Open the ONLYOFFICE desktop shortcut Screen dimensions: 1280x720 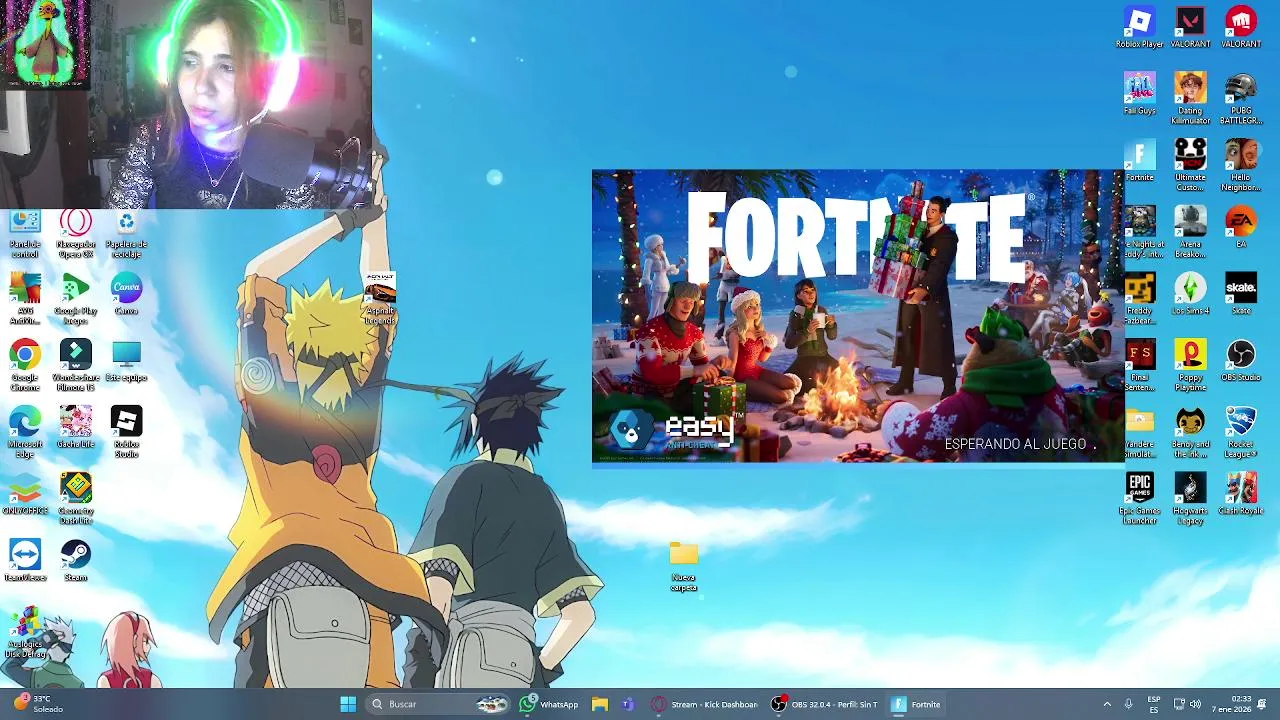tap(25, 494)
